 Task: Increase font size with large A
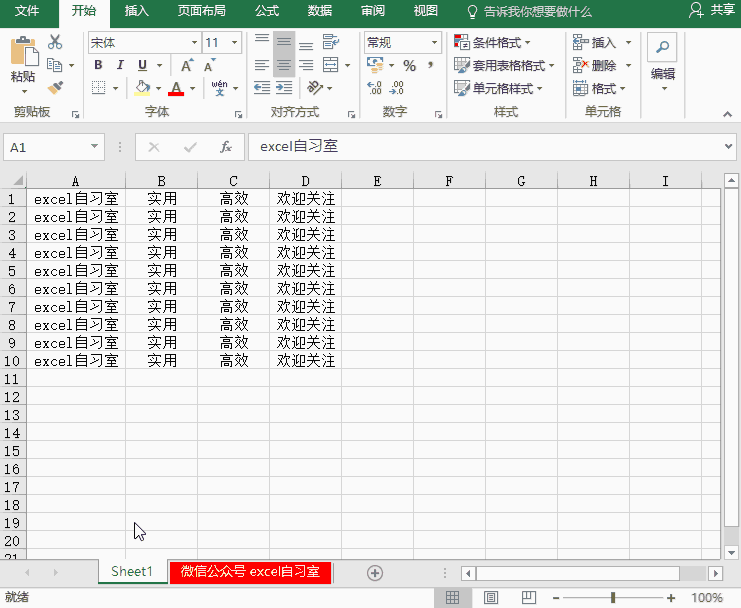[187, 65]
